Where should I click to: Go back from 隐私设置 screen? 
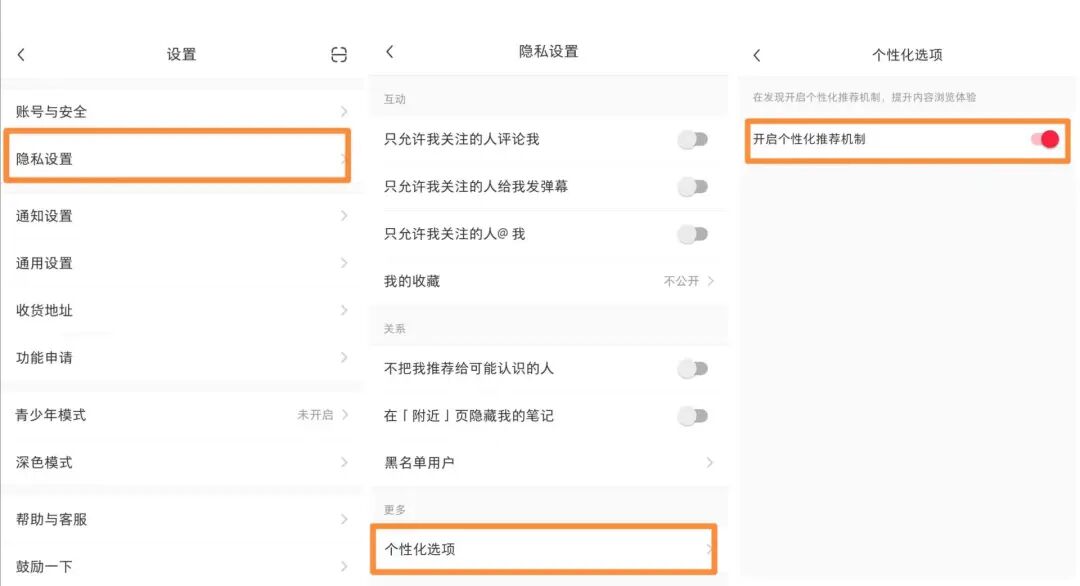pos(390,52)
